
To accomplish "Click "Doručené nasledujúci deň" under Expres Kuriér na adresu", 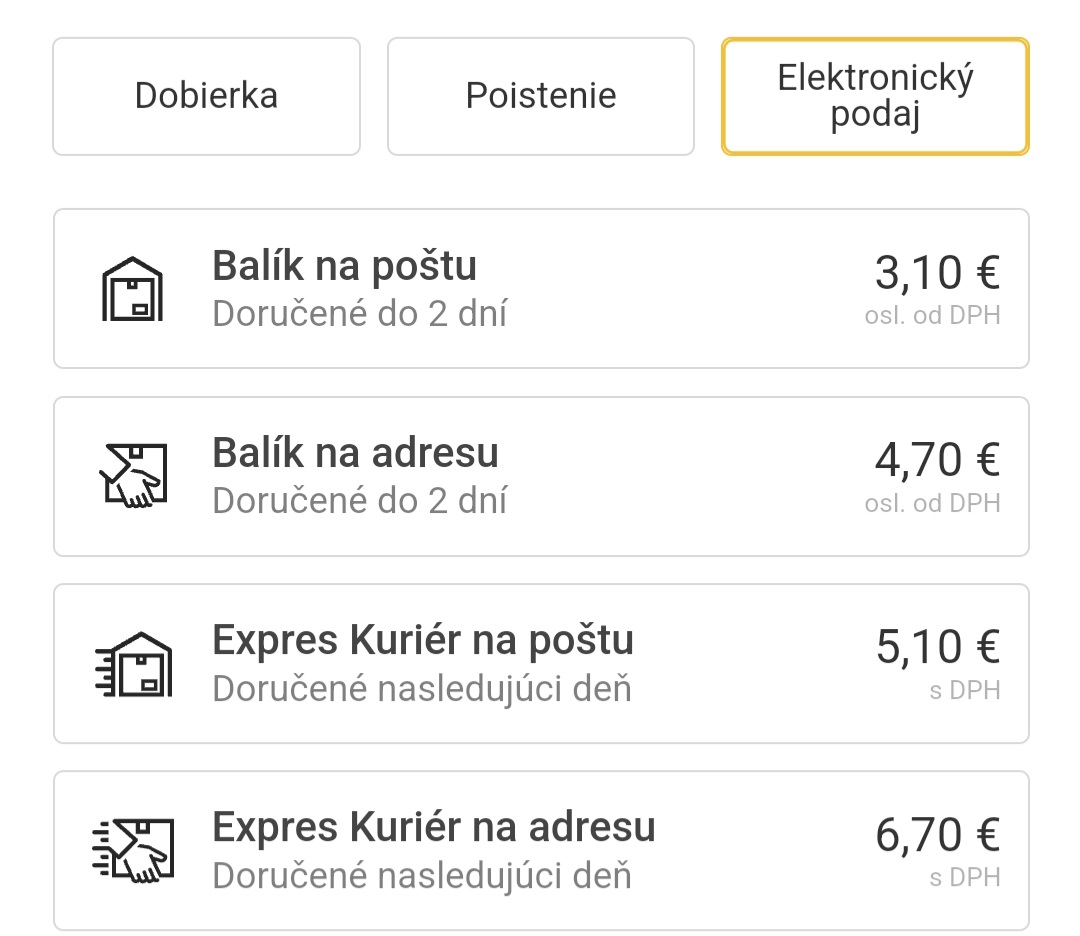I will click(x=422, y=876).
